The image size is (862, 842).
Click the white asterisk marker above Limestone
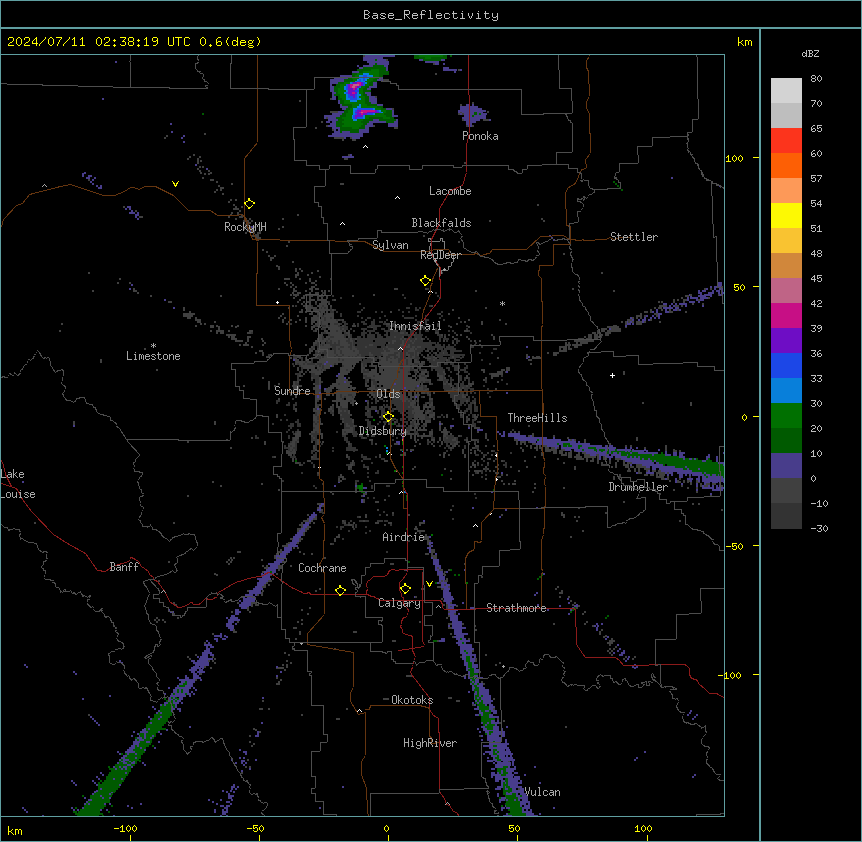(x=153, y=346)
